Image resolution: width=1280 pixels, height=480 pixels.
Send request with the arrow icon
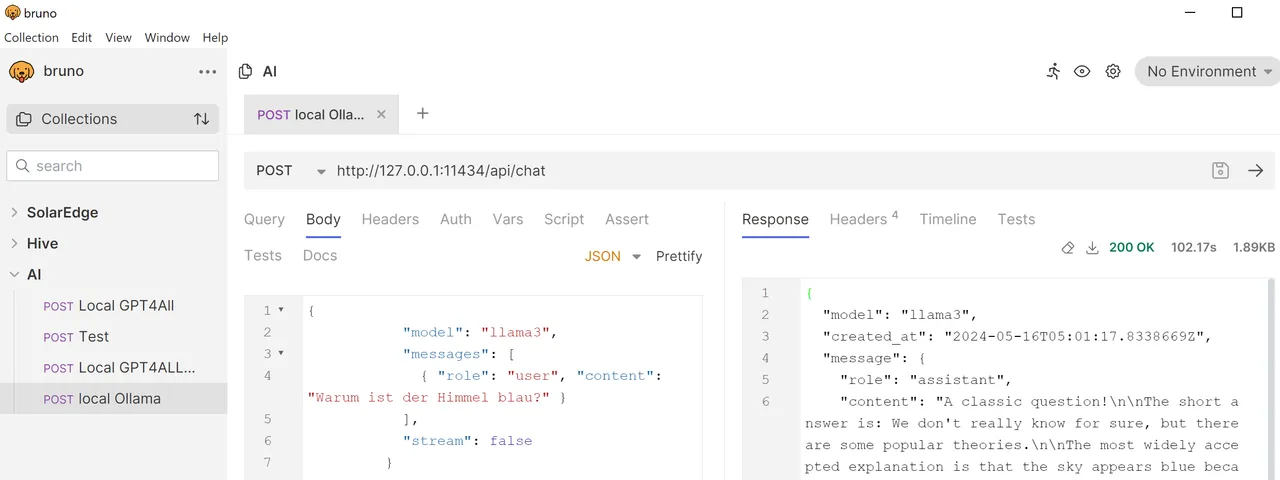click(1256, 171)
